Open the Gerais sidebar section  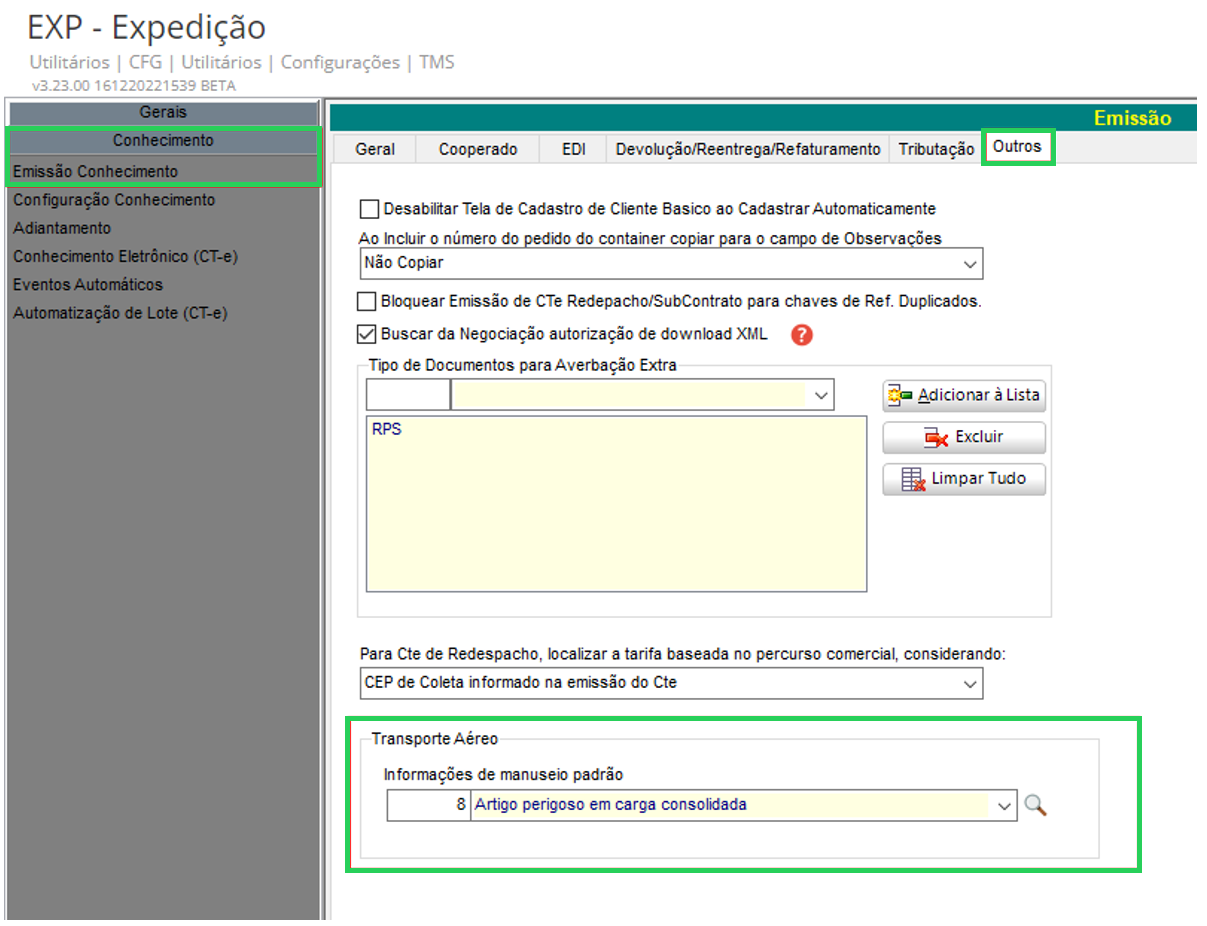pyautogui.click(x=163, y=112)
